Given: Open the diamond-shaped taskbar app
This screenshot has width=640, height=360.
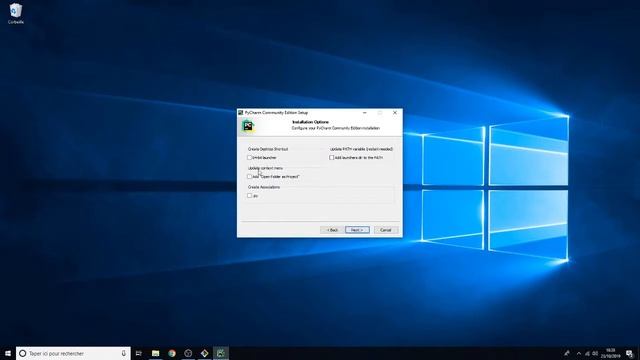Looking at the screenshot, I should coord(204,353).
